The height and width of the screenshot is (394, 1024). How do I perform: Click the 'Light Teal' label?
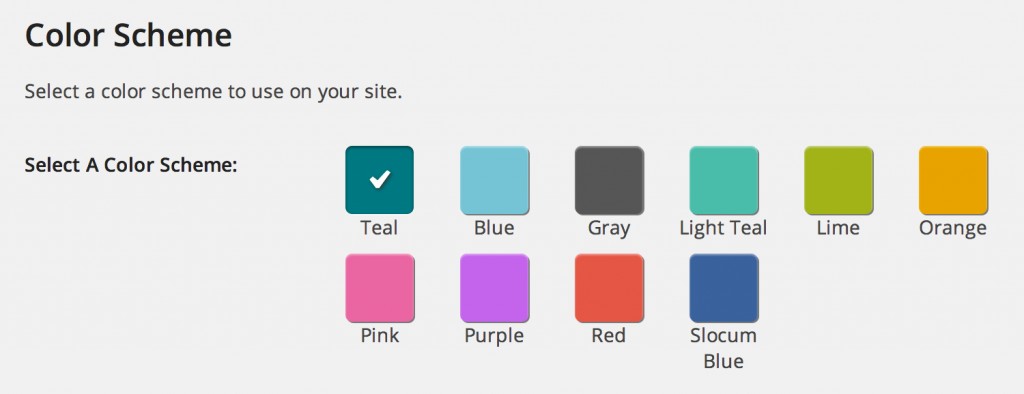[723, 229]
